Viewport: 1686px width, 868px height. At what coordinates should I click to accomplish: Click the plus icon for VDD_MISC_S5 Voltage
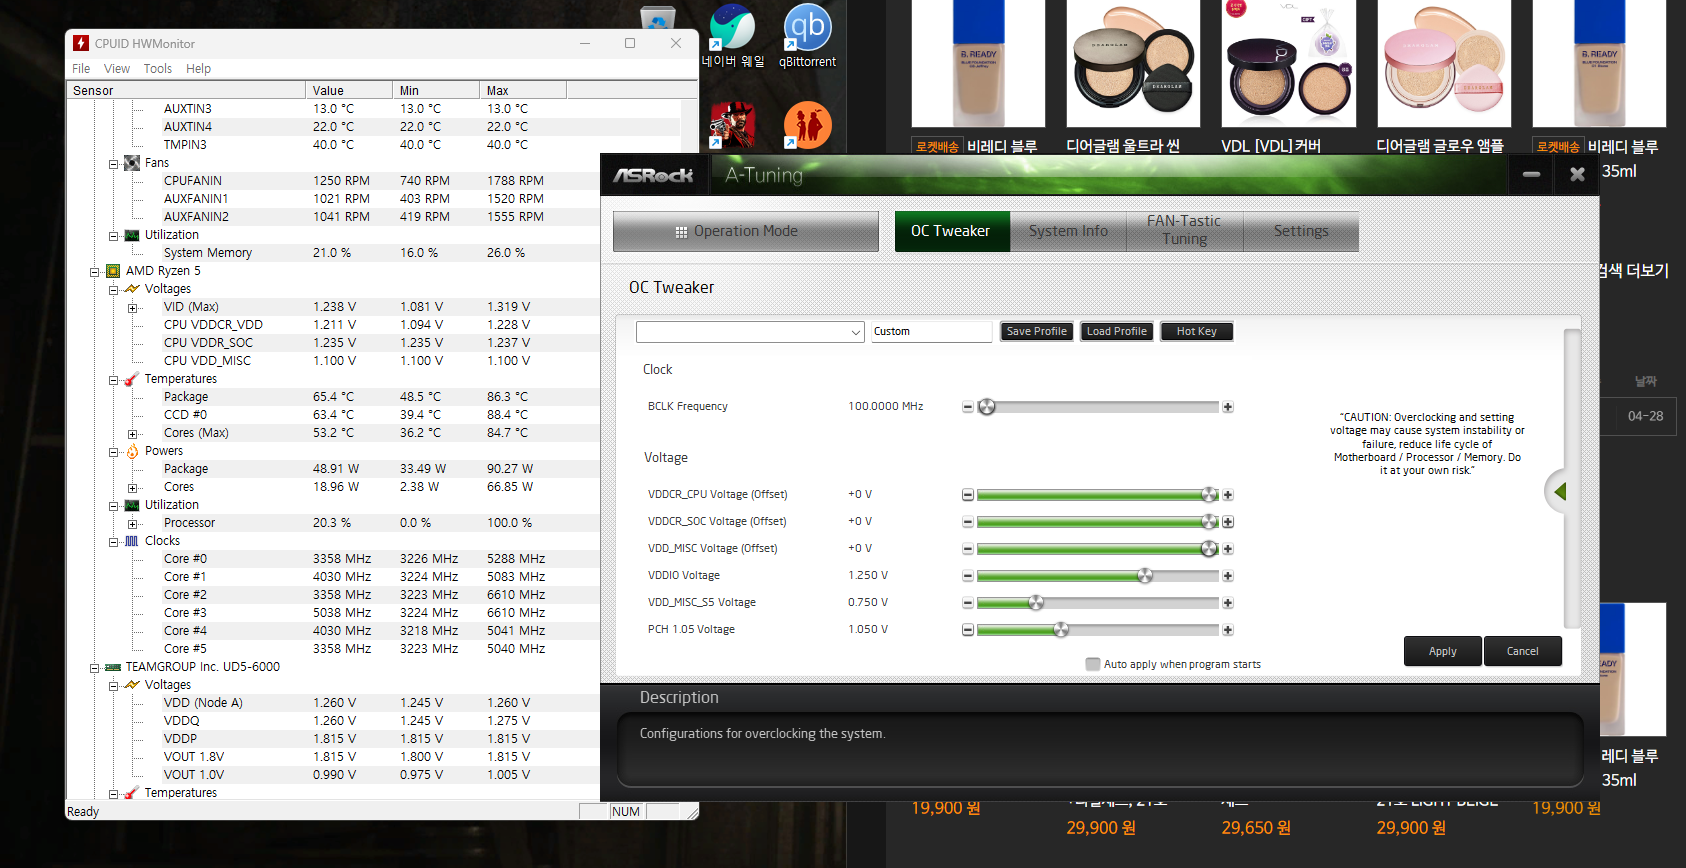[x=1228, y=603]
